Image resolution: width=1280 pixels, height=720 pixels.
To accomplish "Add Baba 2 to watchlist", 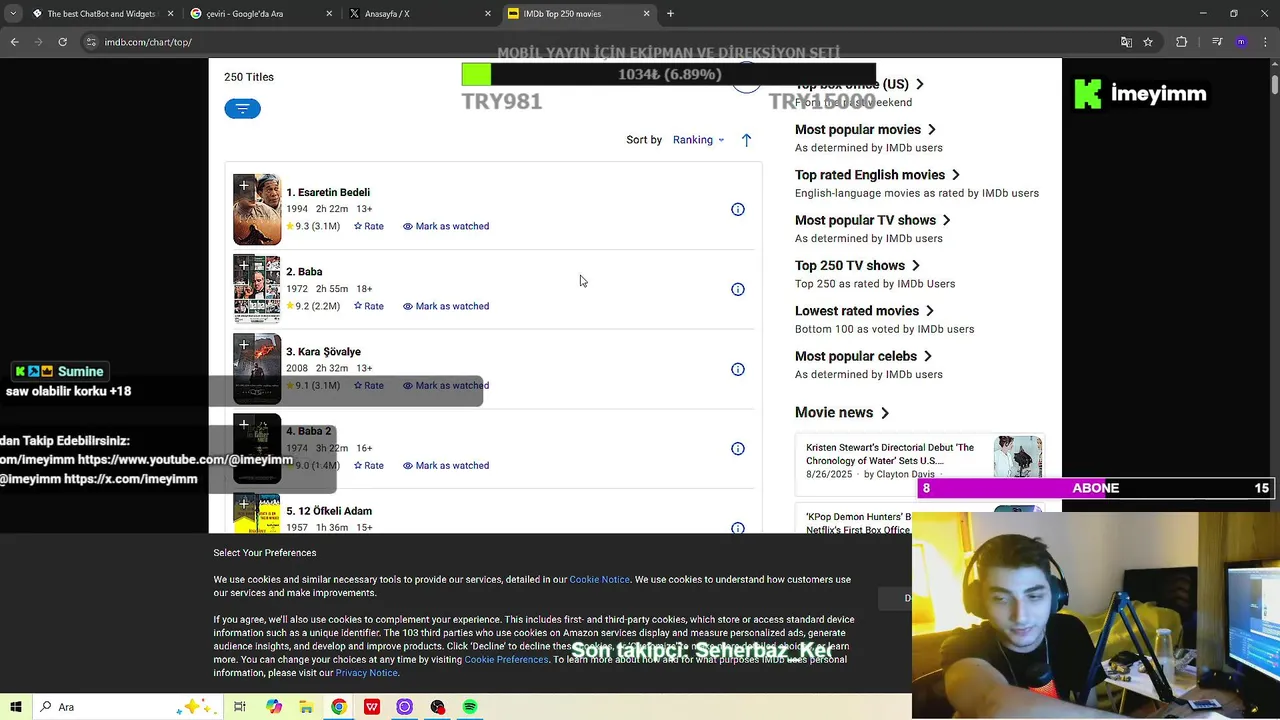I will tap(244, 425).
